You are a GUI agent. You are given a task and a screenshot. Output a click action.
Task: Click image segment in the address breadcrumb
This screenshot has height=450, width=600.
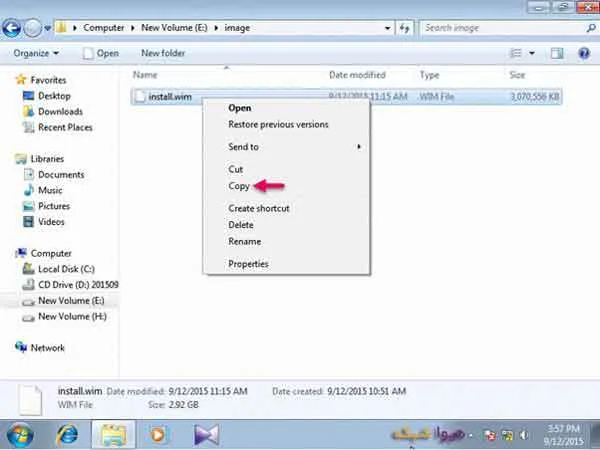237,28
